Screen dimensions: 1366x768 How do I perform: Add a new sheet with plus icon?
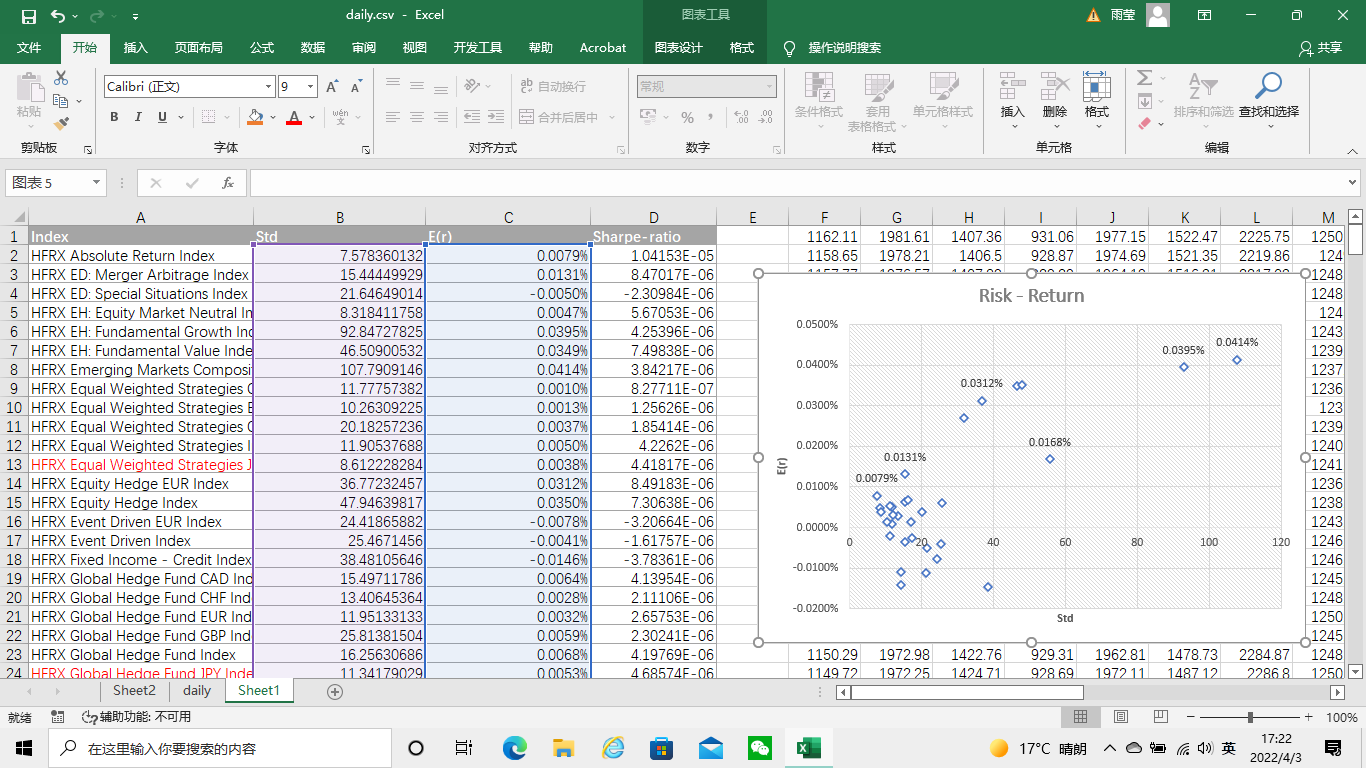coord(335,691)
